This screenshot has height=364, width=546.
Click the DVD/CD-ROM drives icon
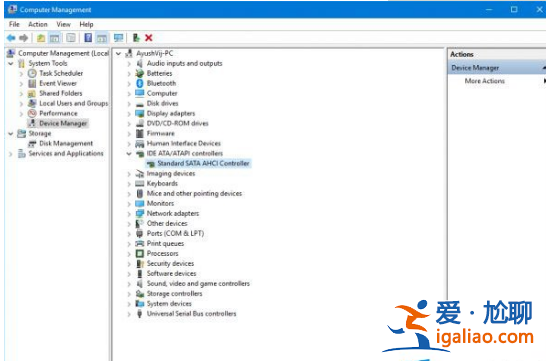140,123
